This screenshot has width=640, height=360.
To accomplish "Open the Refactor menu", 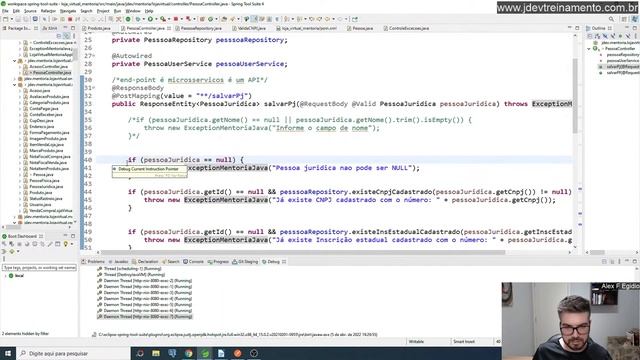I will (x=48, y=11).
